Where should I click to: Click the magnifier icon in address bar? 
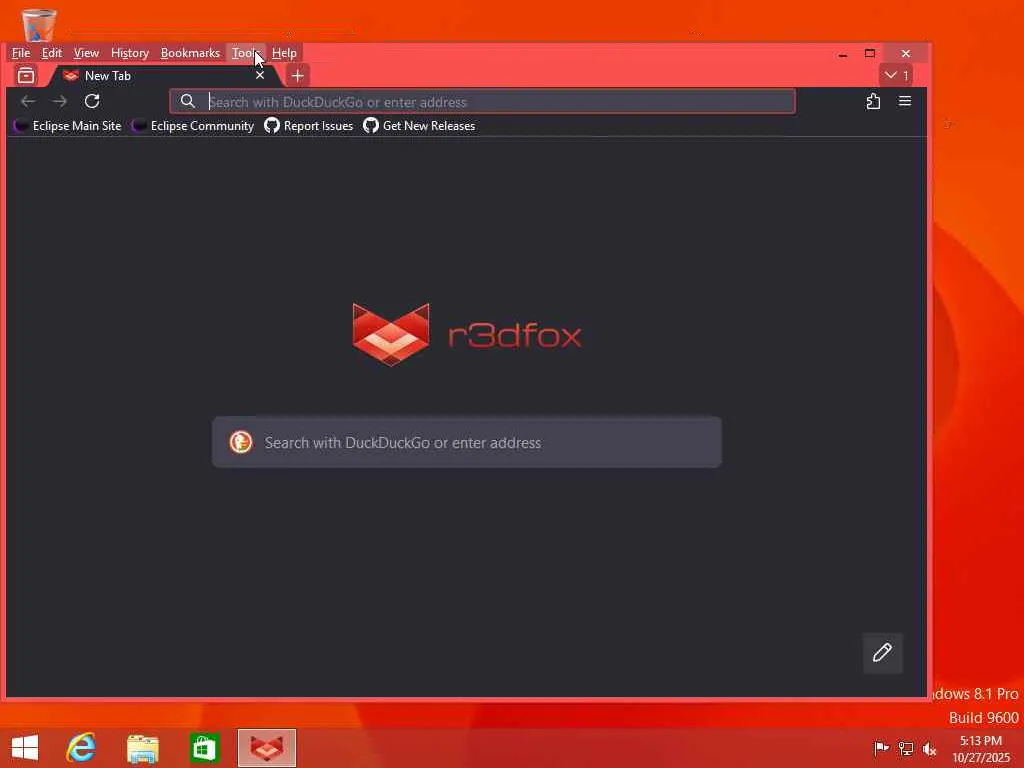[187, 101]
